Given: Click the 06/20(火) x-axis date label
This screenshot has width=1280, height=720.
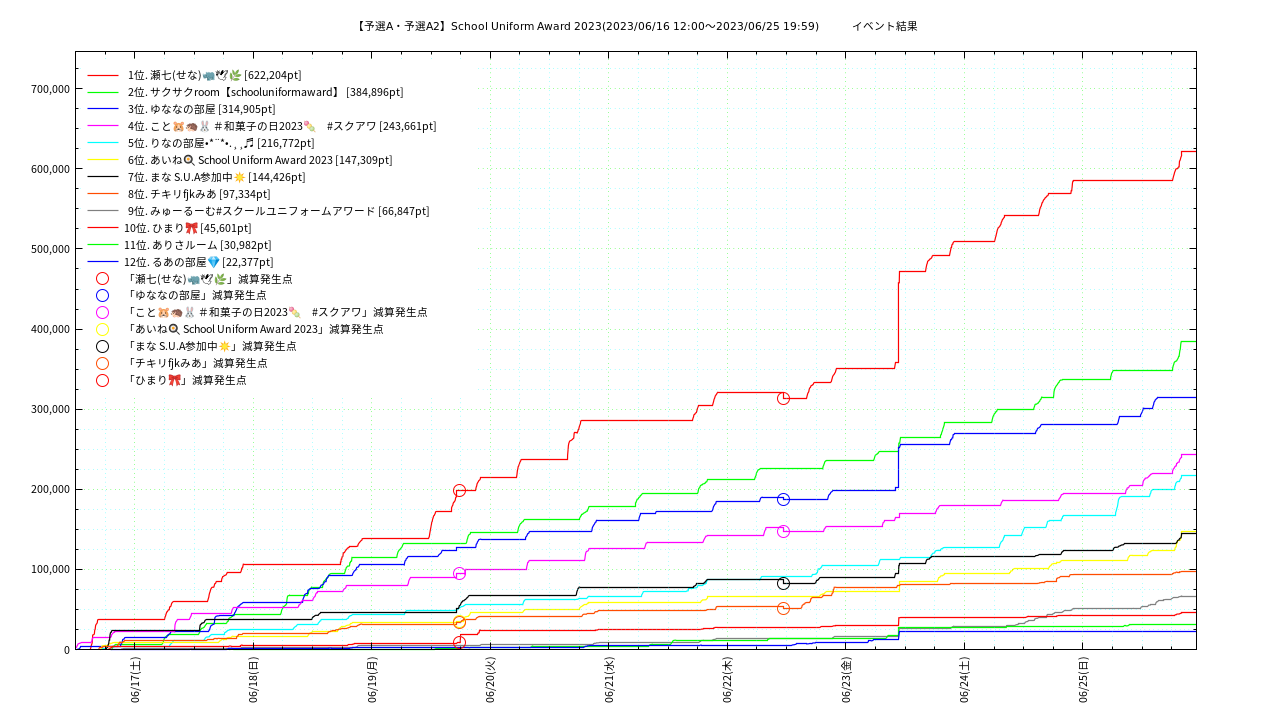Looking at the screenshot, I should point(490,680).
